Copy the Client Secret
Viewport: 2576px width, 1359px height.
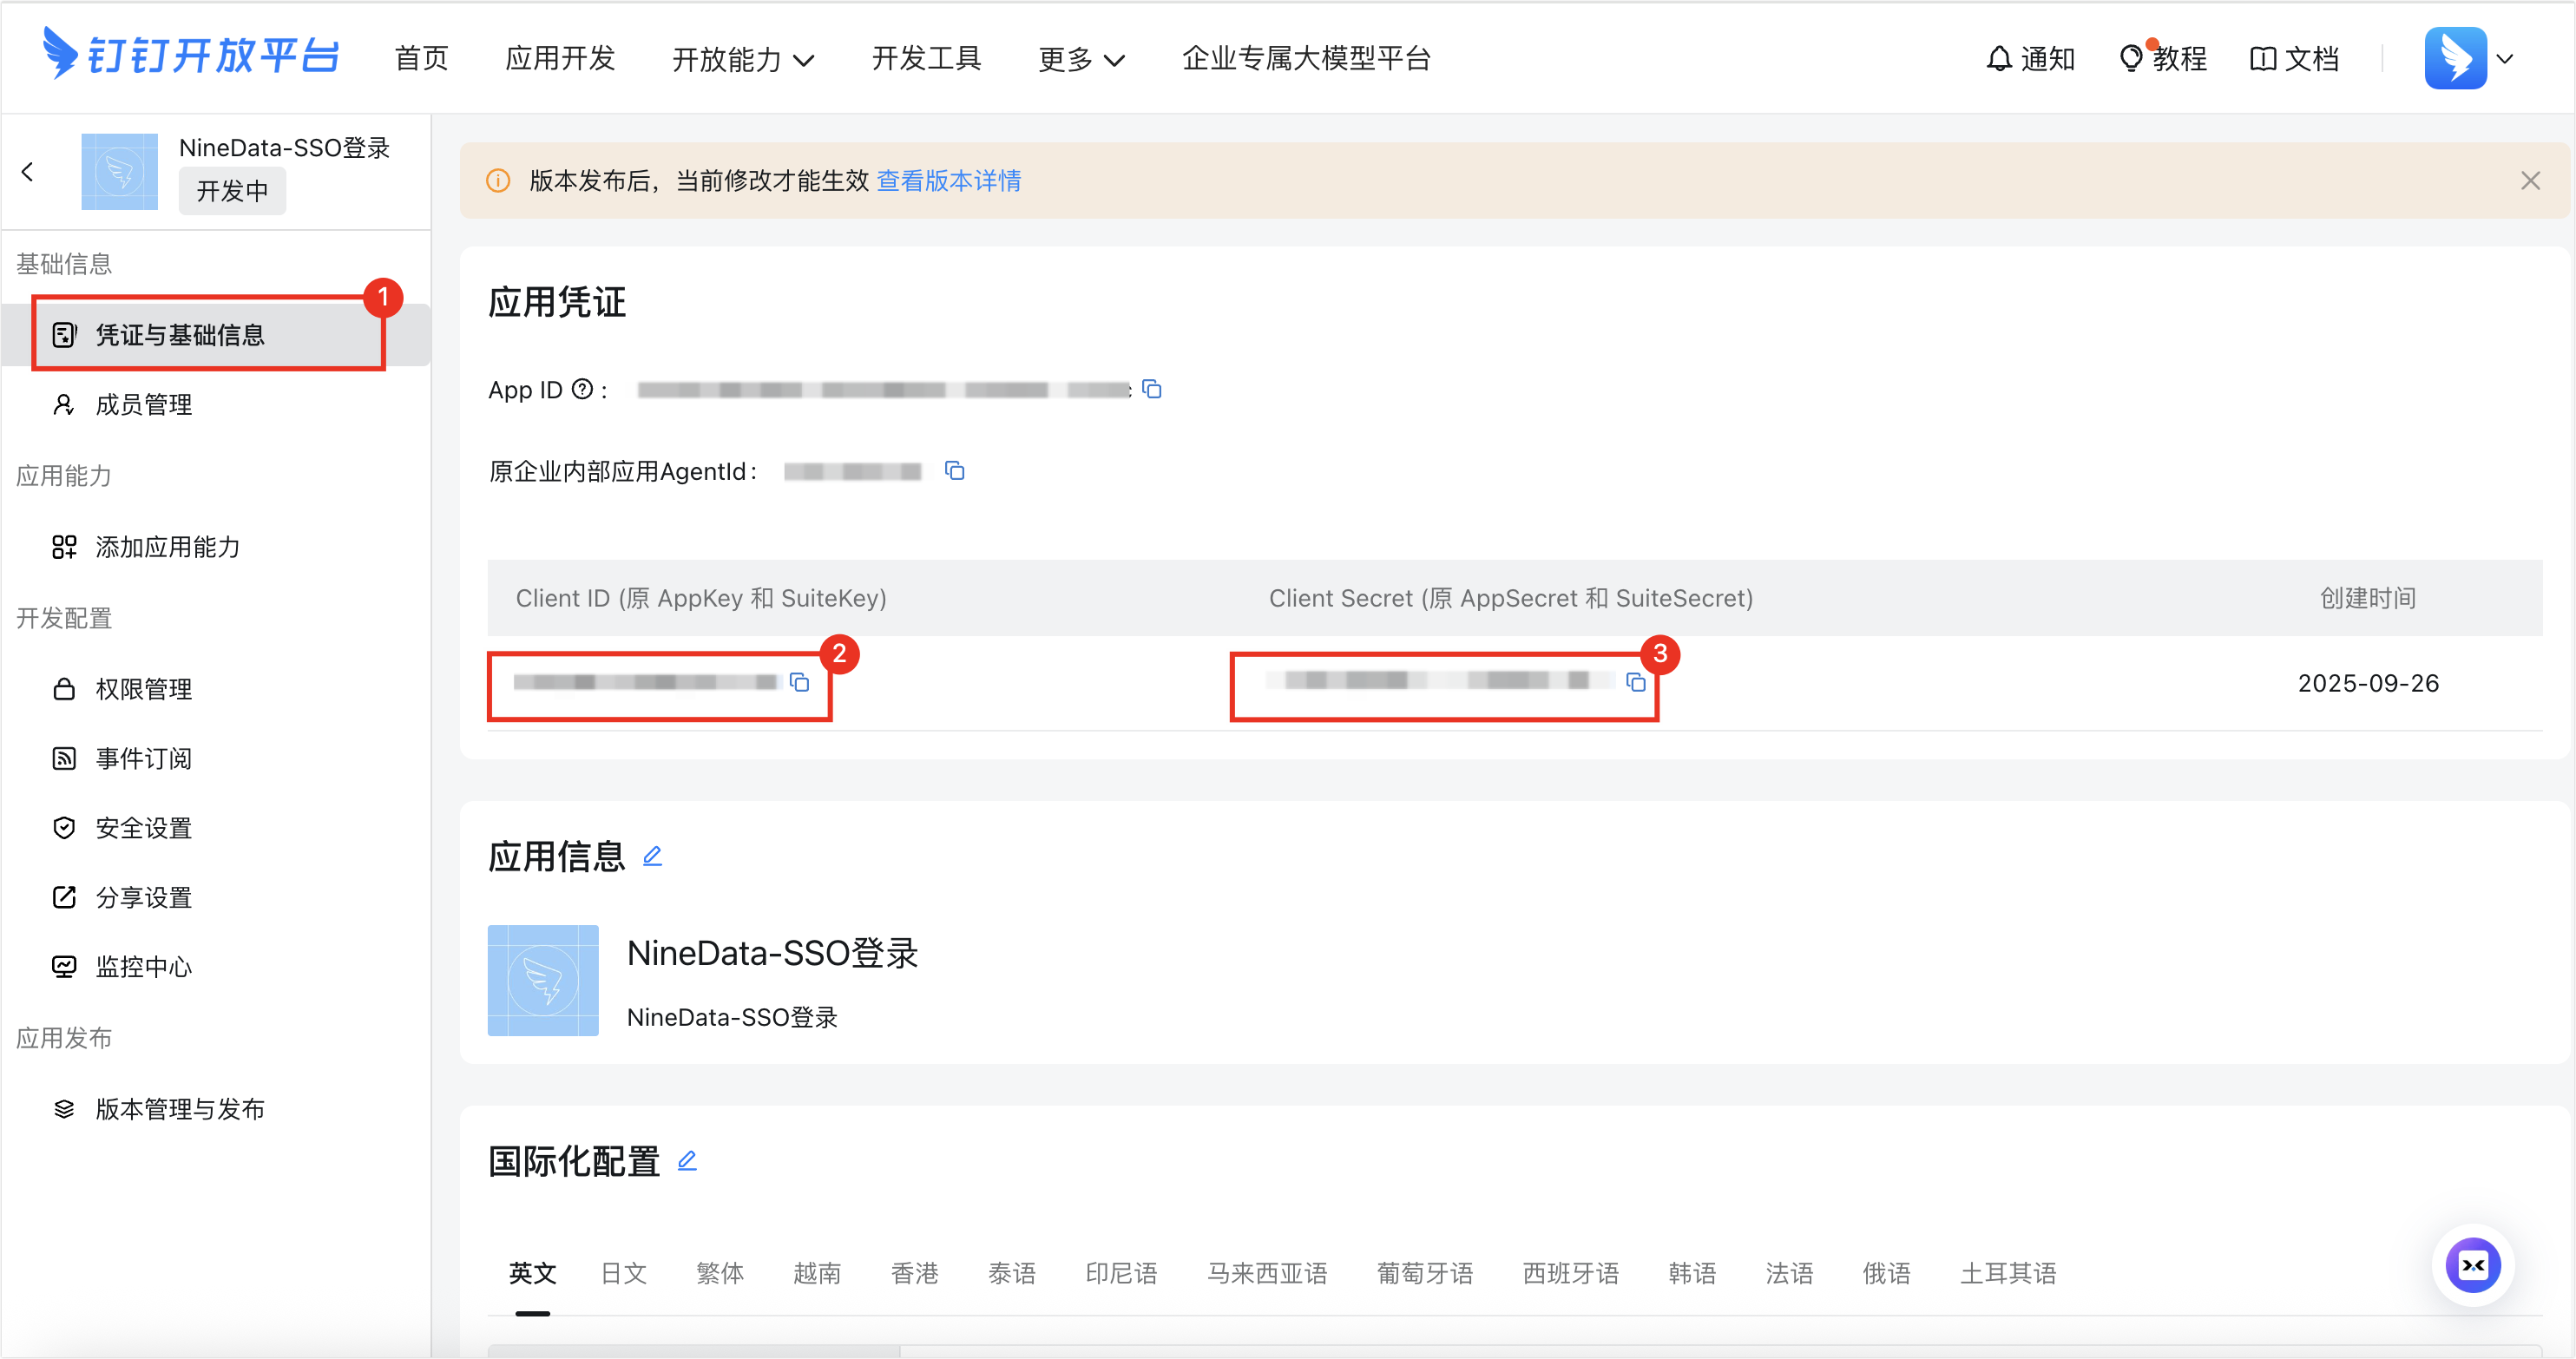point(1636,682)
